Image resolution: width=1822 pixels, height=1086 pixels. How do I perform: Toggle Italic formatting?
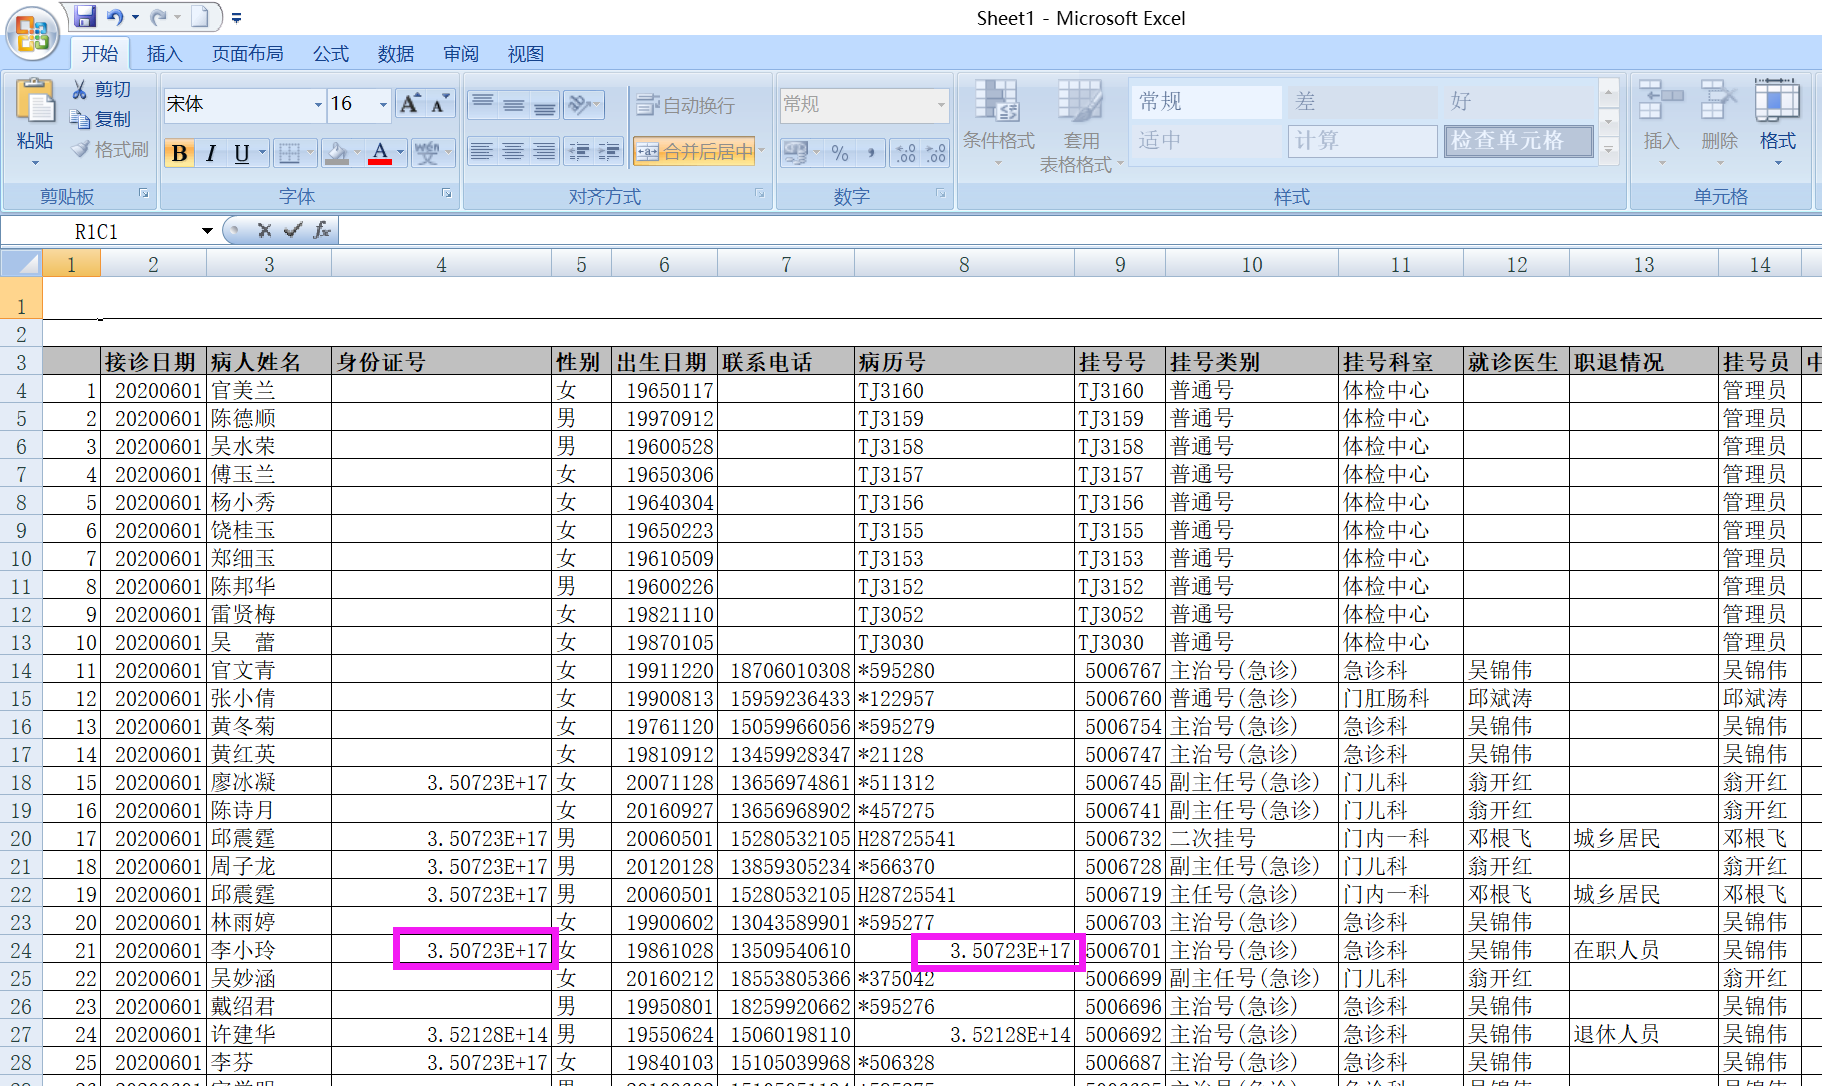[211, 153]
